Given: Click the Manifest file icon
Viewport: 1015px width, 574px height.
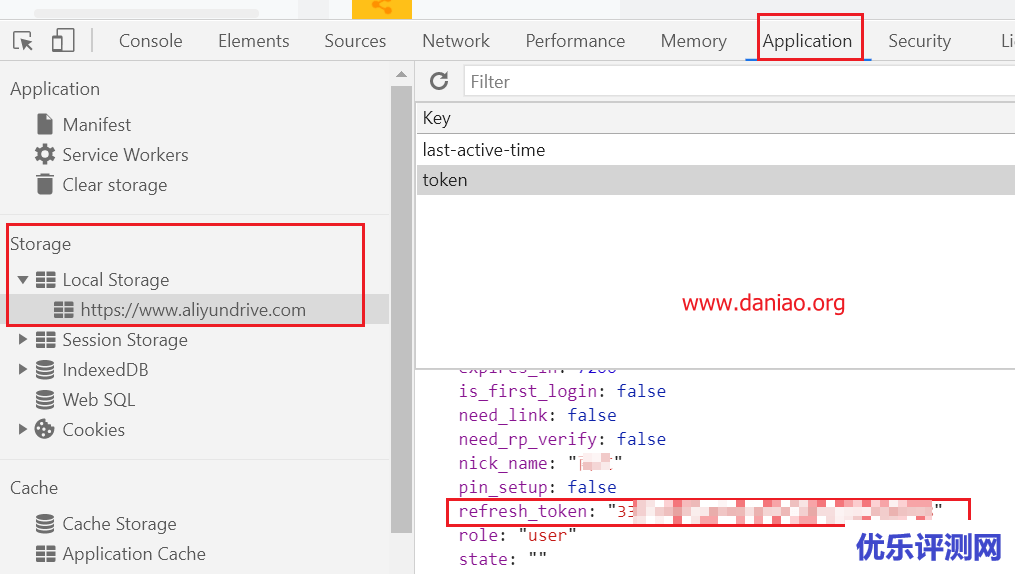Looking at the screenshot, I should click(x=45, y=124).
